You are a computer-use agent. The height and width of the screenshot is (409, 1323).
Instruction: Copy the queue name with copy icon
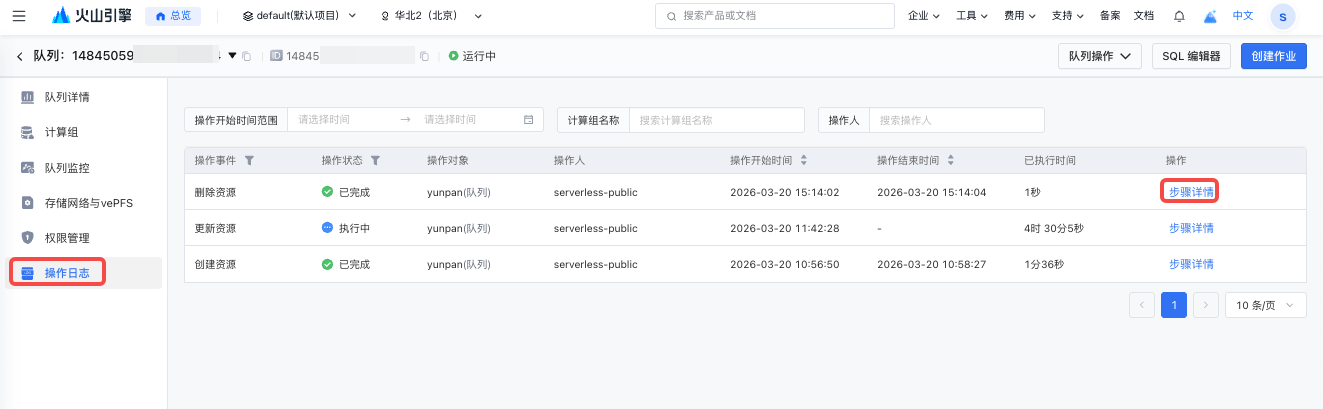pos(247,56)
